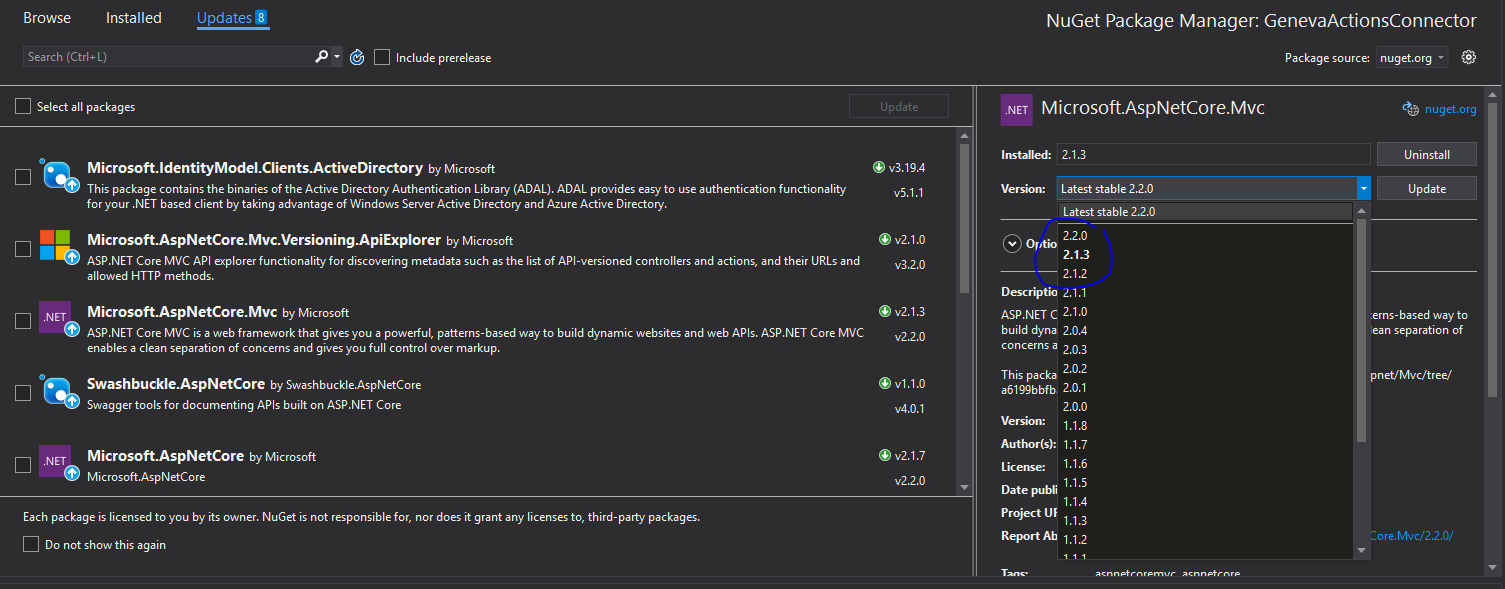The width and height of the screenshot is (1505, 589).
Task: Click the refresh package list icon
Action: coord(358,57)
